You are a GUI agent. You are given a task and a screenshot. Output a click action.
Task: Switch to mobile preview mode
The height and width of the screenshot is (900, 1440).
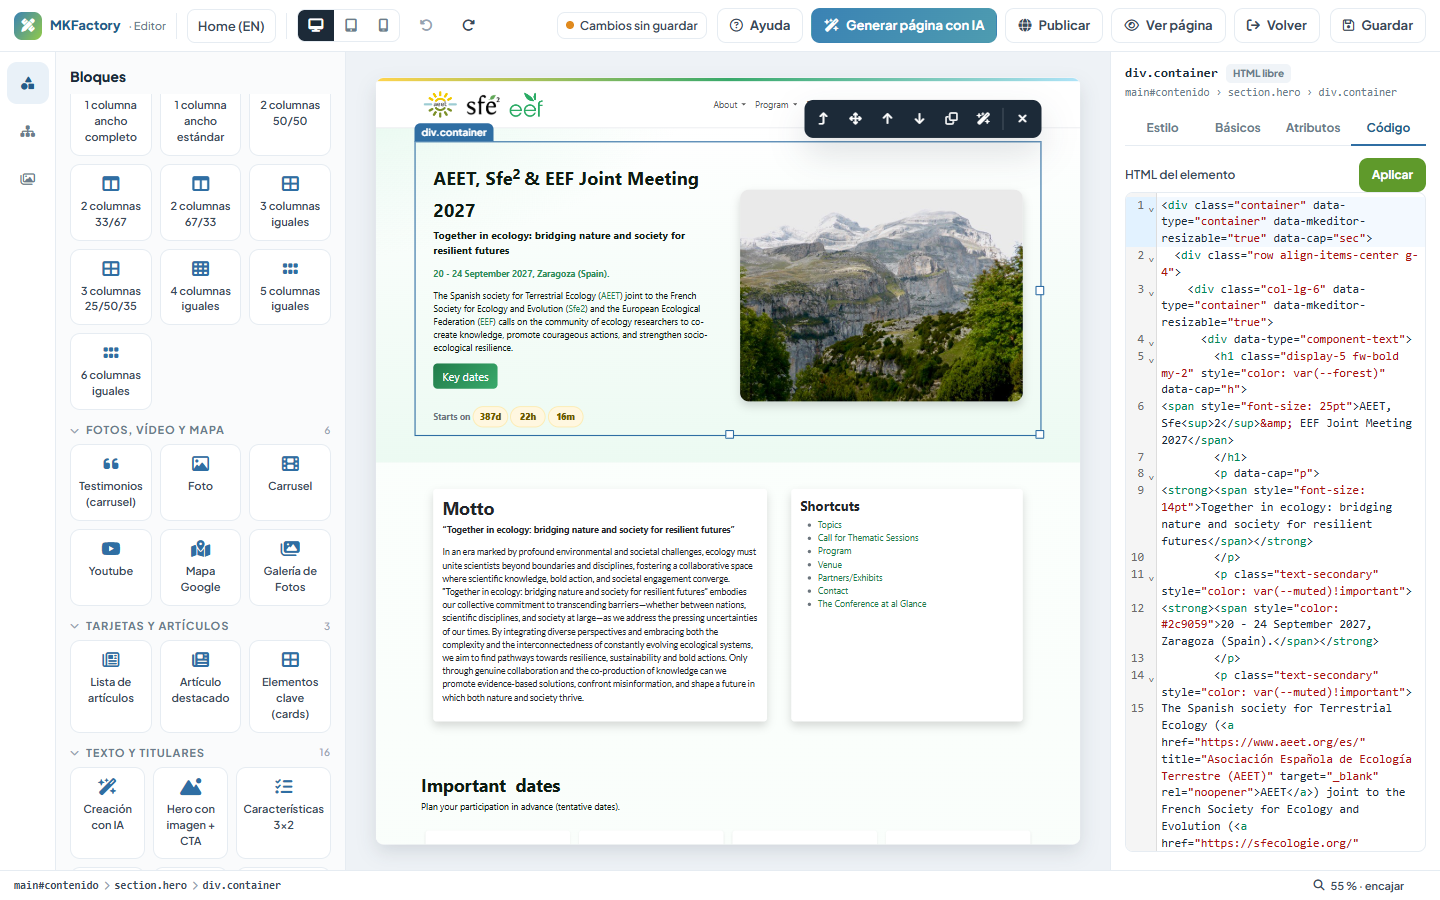(383, 25)
